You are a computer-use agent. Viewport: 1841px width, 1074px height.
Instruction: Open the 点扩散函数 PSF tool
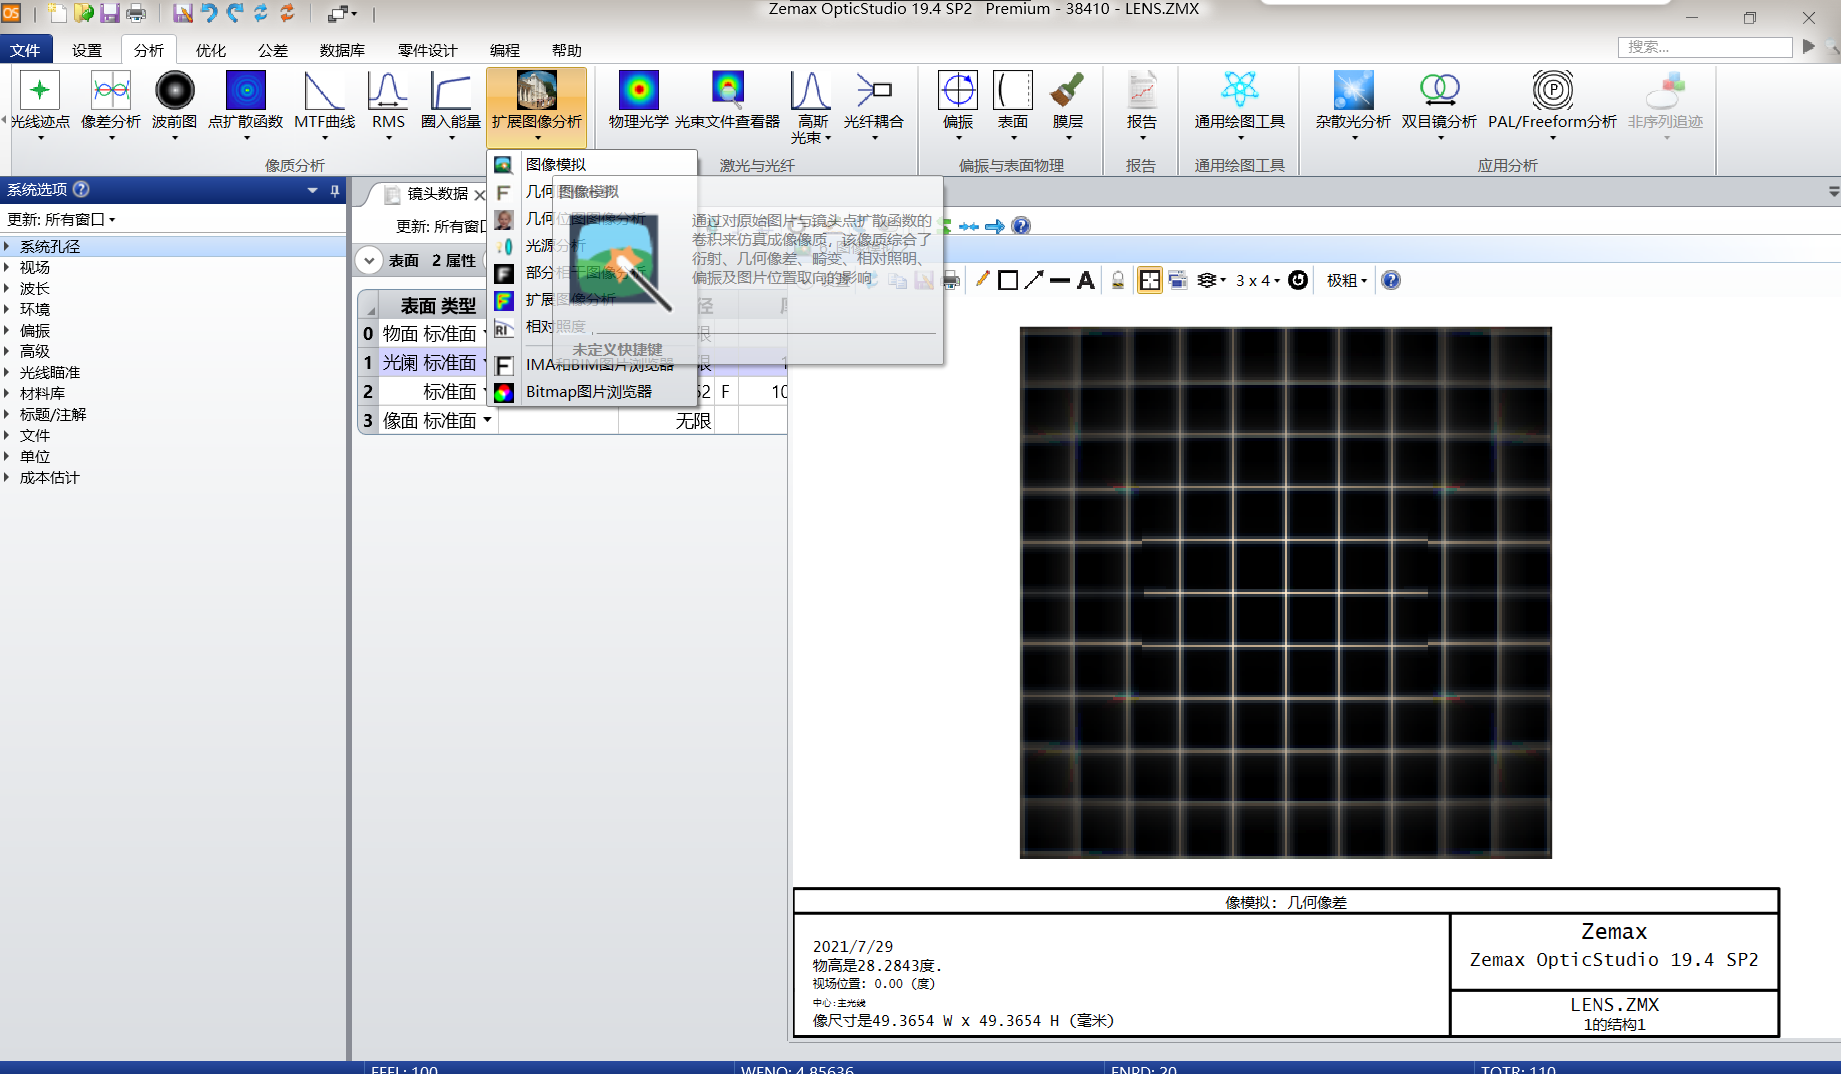tap(246, 103)
